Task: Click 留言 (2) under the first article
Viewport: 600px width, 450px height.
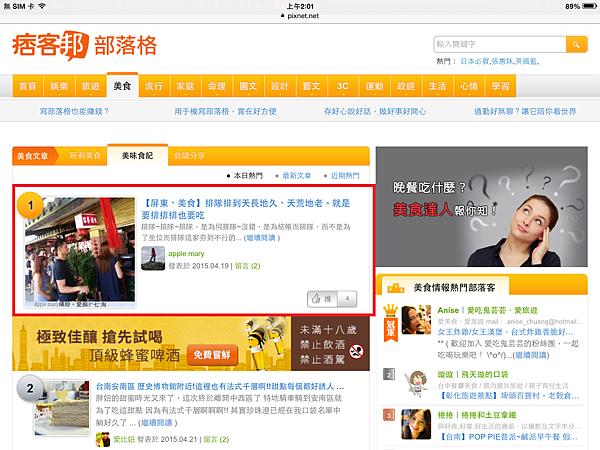Action: pyautogui.click(x=247, y=266)
